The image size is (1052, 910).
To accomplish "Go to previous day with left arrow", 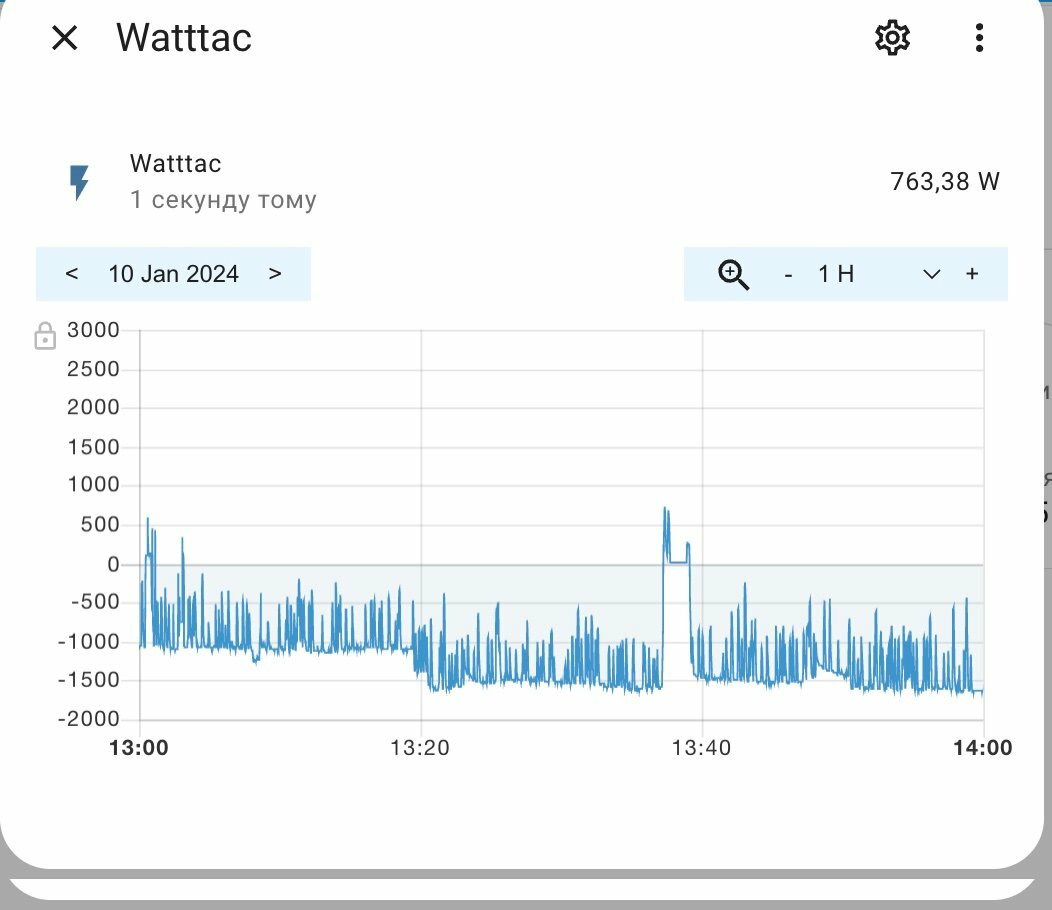I will 72,274.
